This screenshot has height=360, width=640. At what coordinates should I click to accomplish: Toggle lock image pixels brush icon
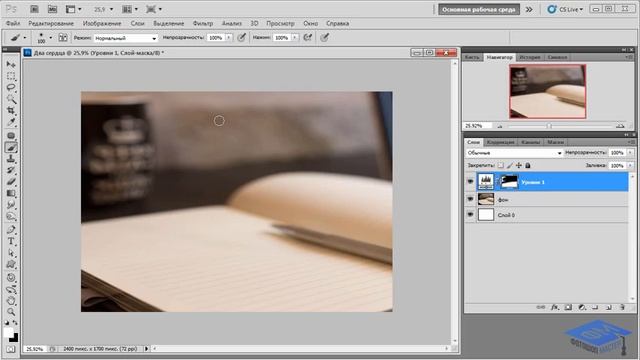[510, 165]
